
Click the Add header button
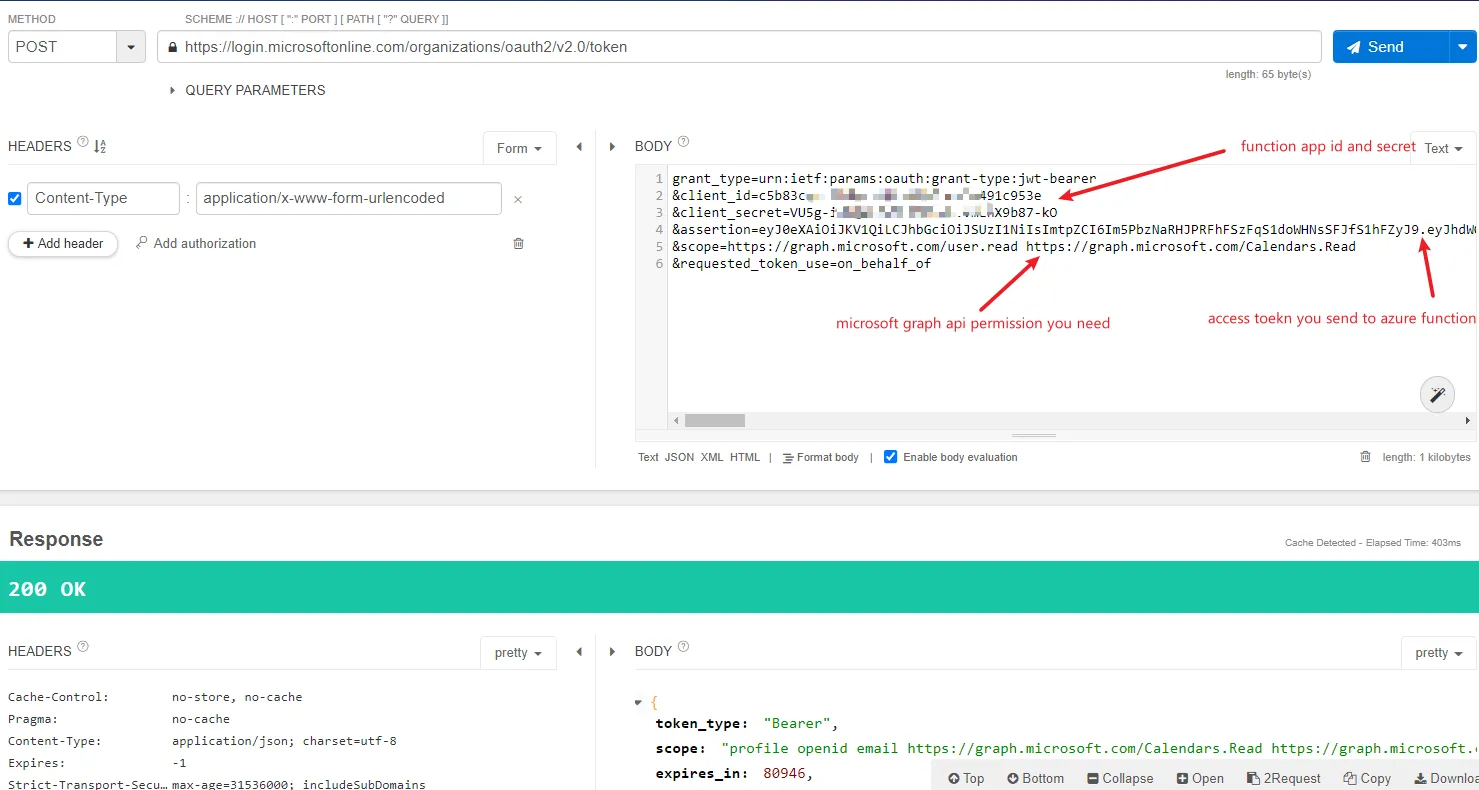click(63, 244)
